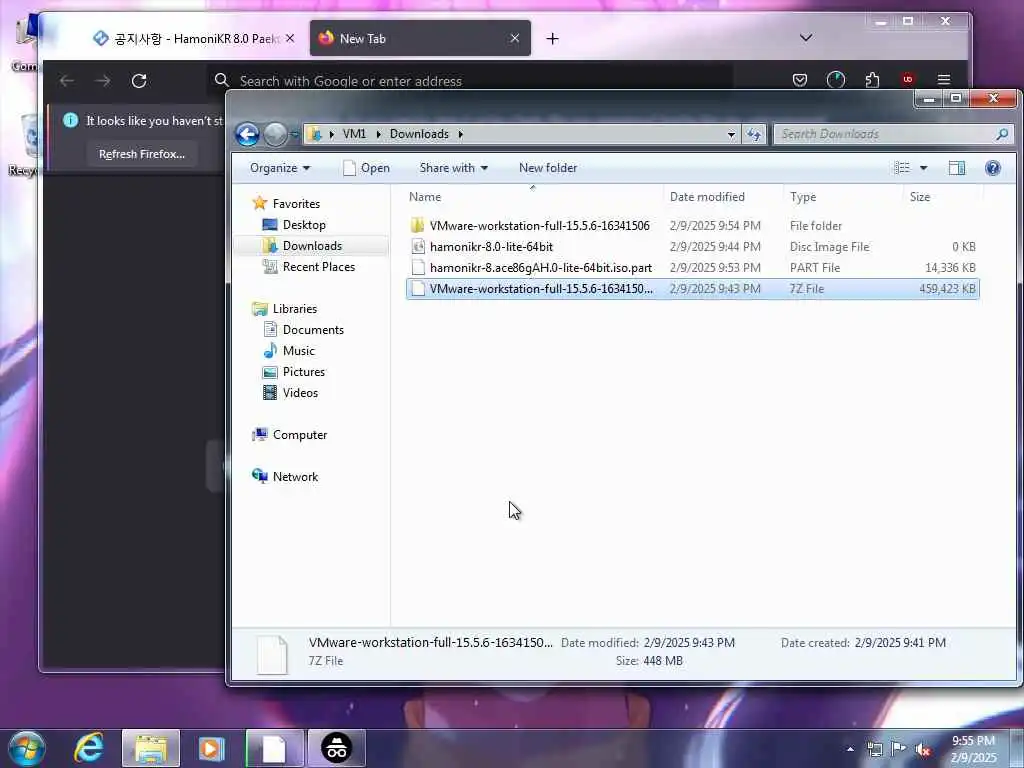Open the Explorer Help question mark icon
Image resolution: width=1024 pixels, height=768 pixels.
[x=993, y=168]
